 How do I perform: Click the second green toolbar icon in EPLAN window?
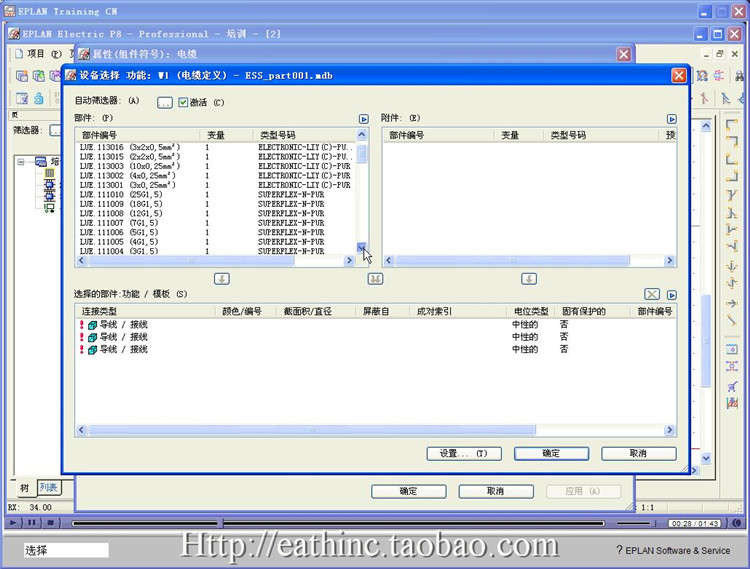39,76
